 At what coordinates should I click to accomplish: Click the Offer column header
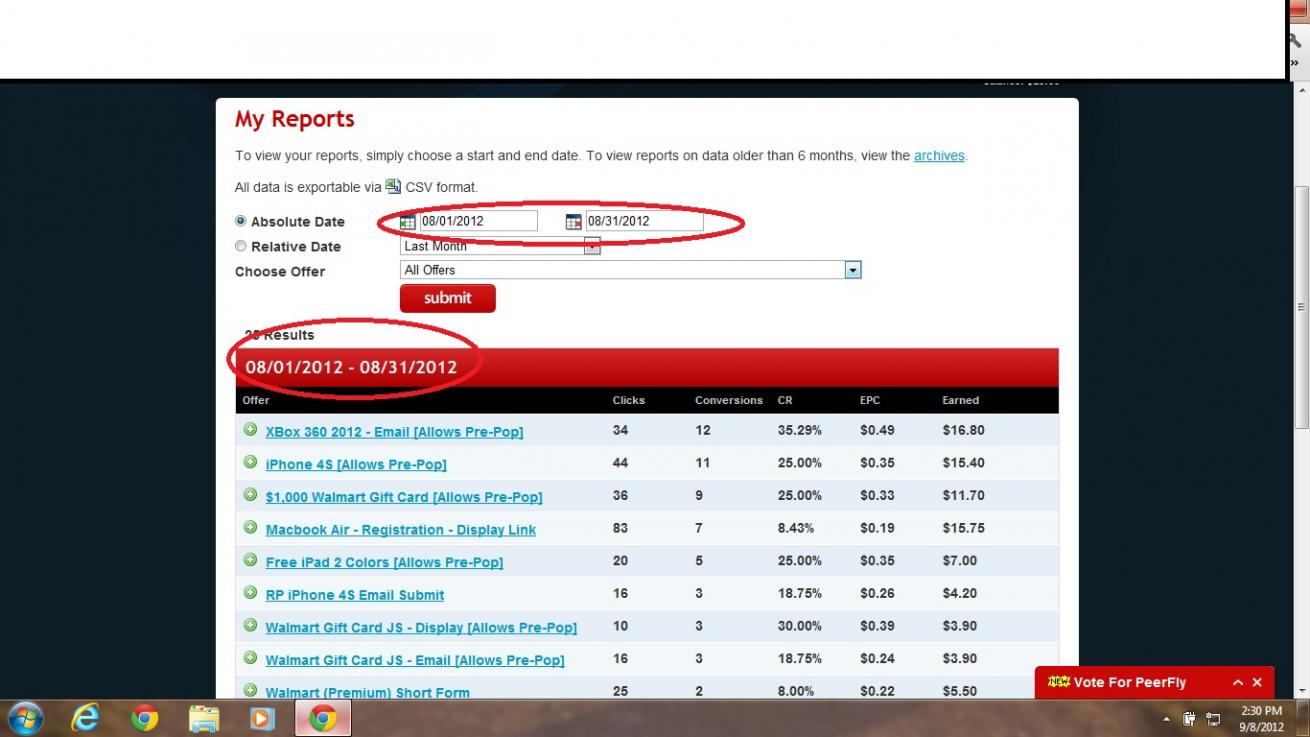256,400
